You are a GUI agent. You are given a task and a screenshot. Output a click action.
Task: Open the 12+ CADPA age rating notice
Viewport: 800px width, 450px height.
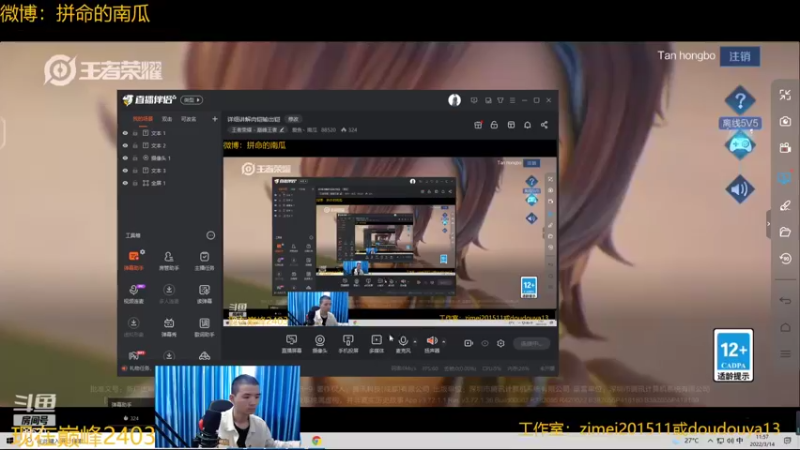coord(733,355)
